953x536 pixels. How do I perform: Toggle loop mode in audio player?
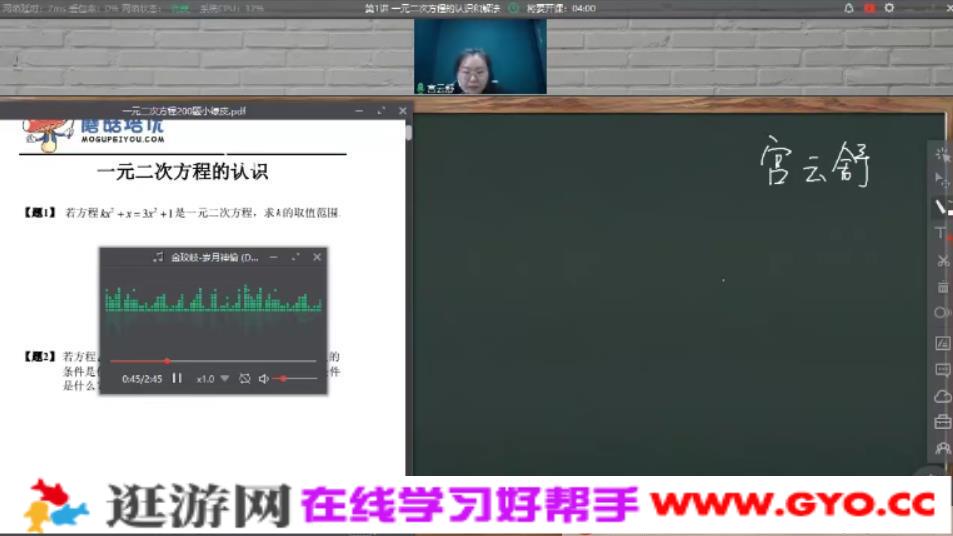(x=244, y=379)
